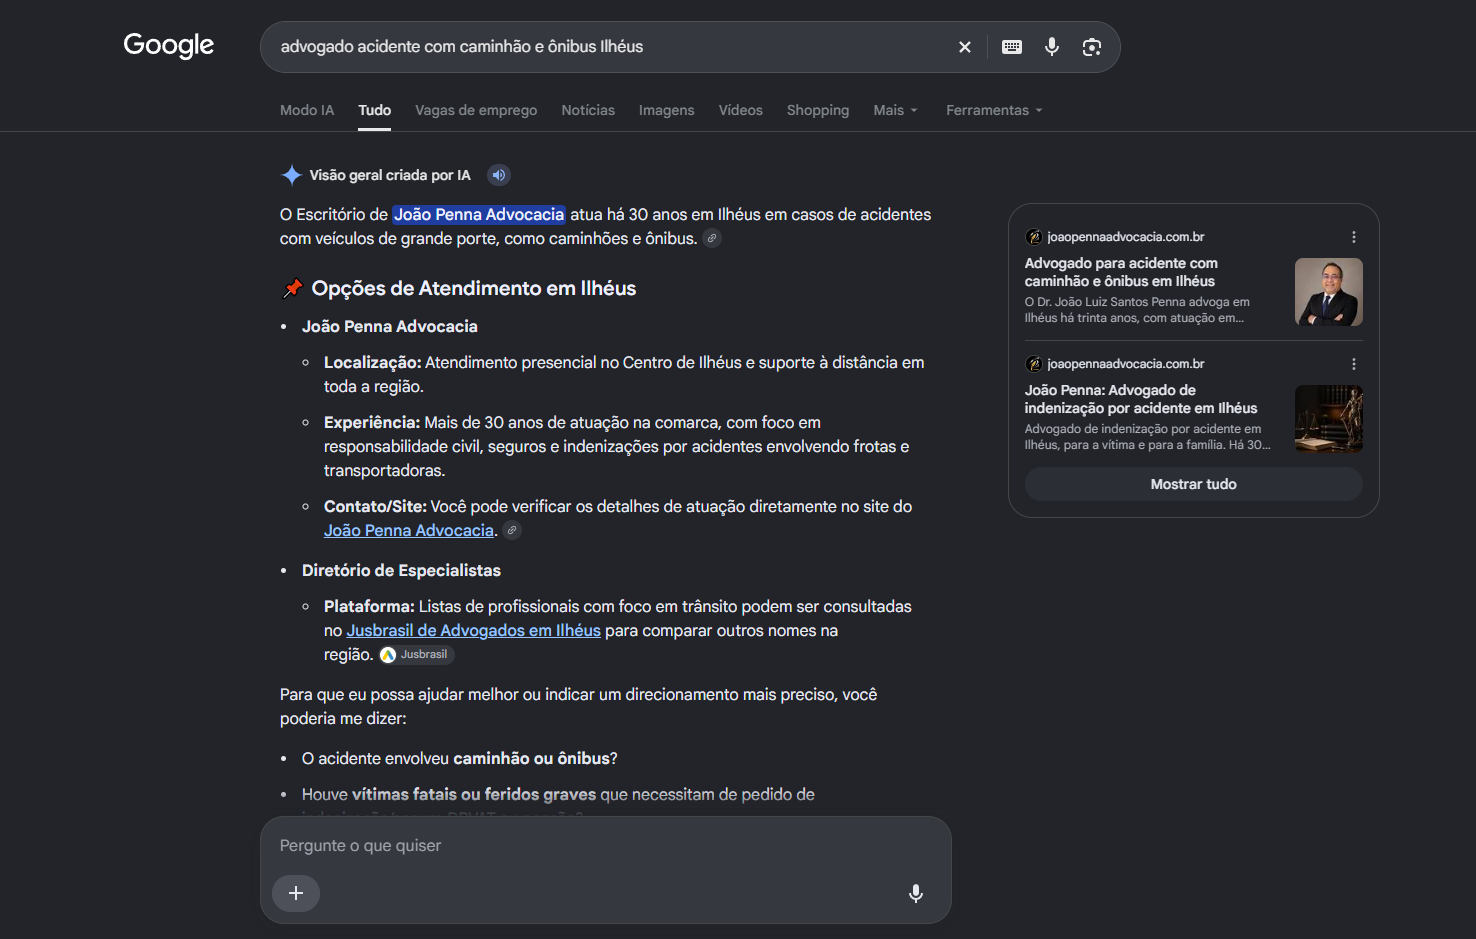
Task: Start voice search with the search bar microphone icon
Action: coord(1052,47)
